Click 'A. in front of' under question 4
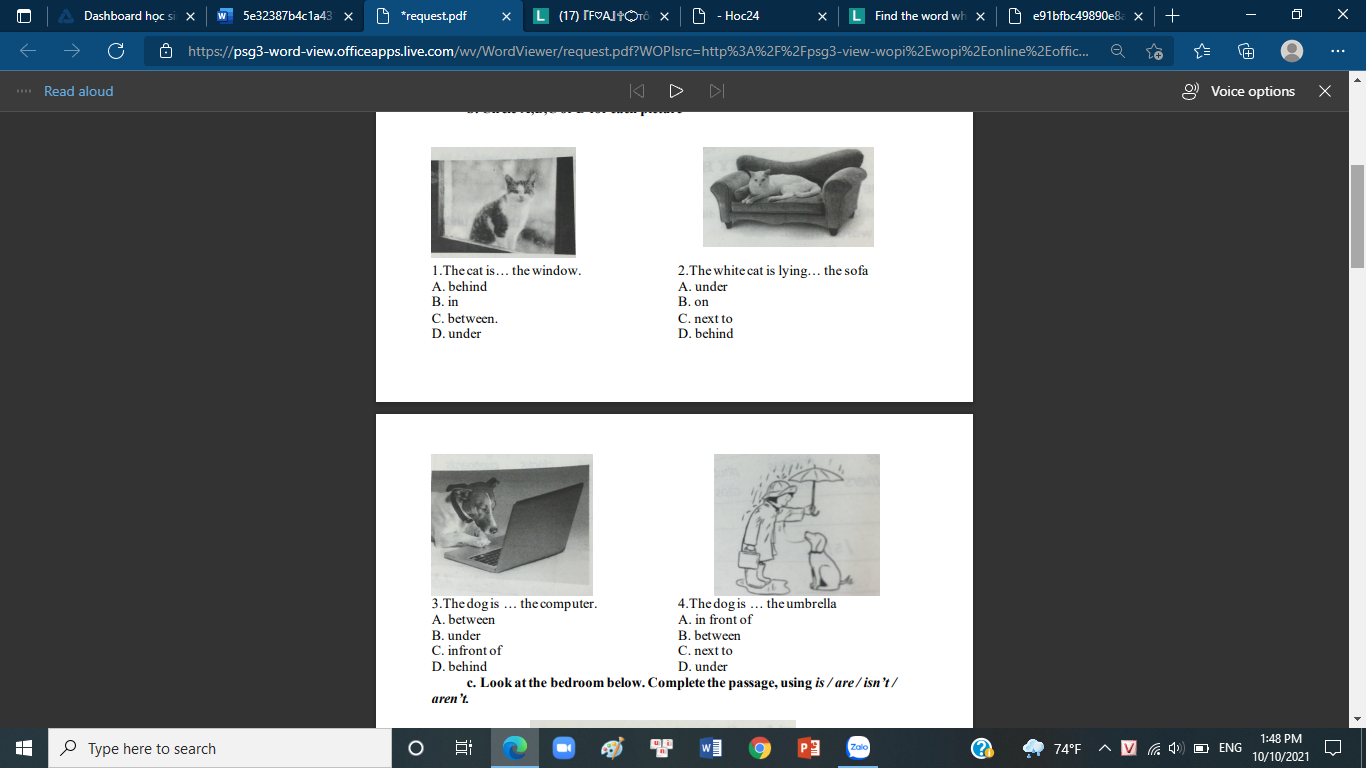1366x768 pixels. point(715,620)
